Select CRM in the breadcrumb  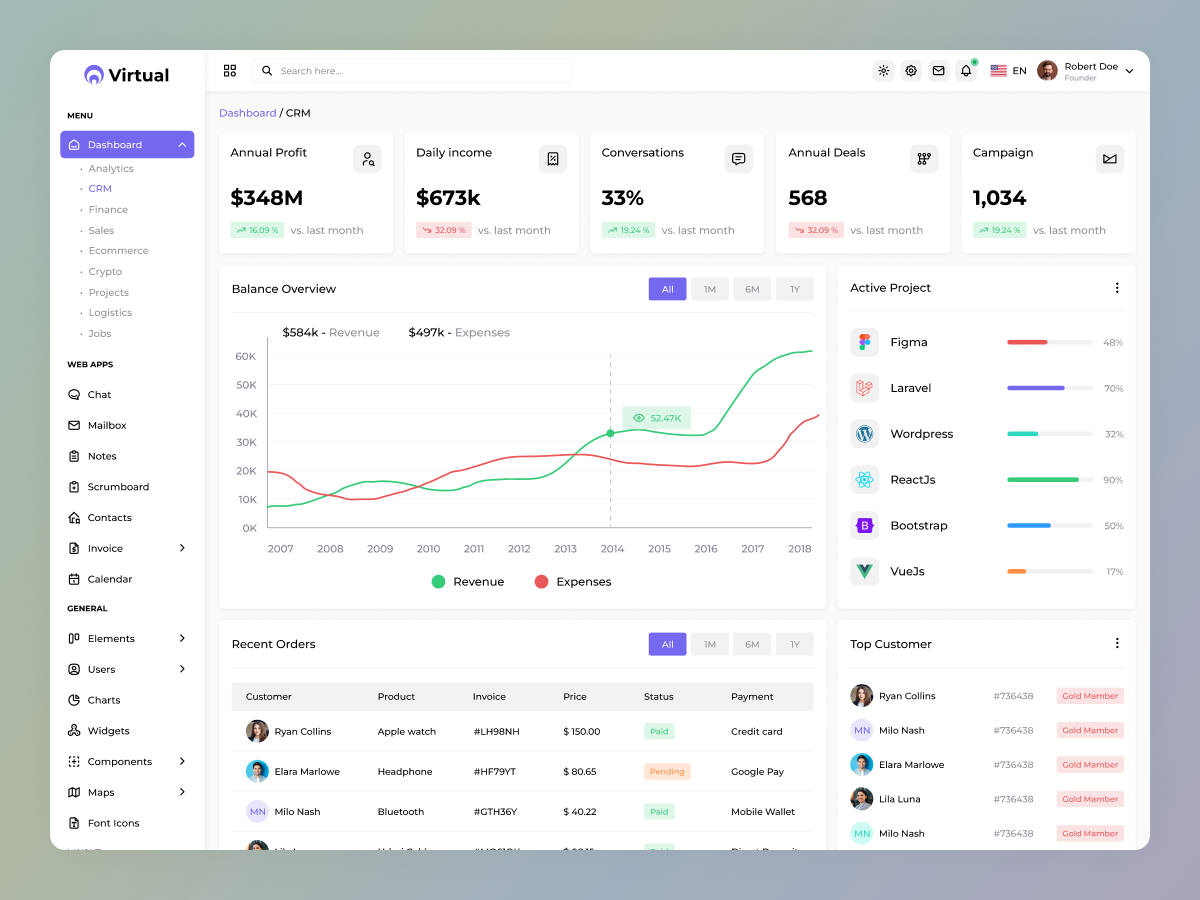[297, 112]
